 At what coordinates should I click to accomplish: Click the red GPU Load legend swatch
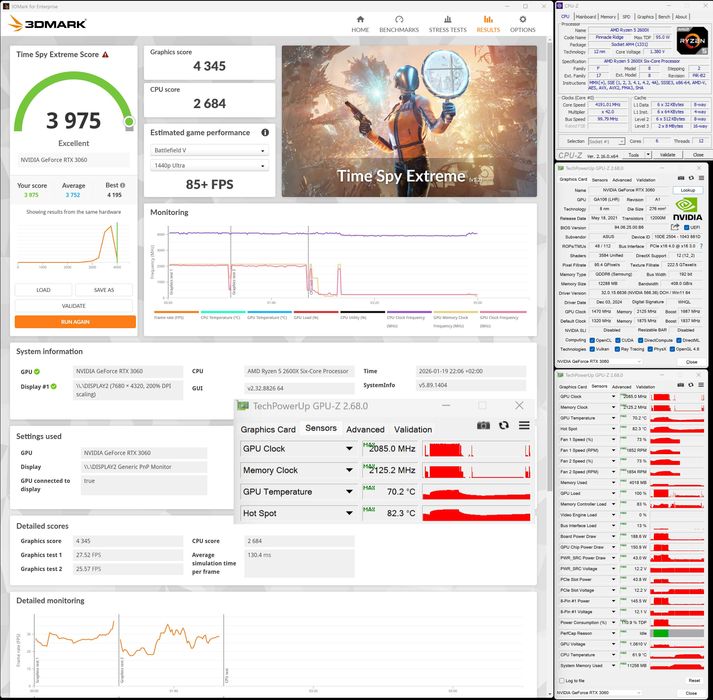(316, 312)
